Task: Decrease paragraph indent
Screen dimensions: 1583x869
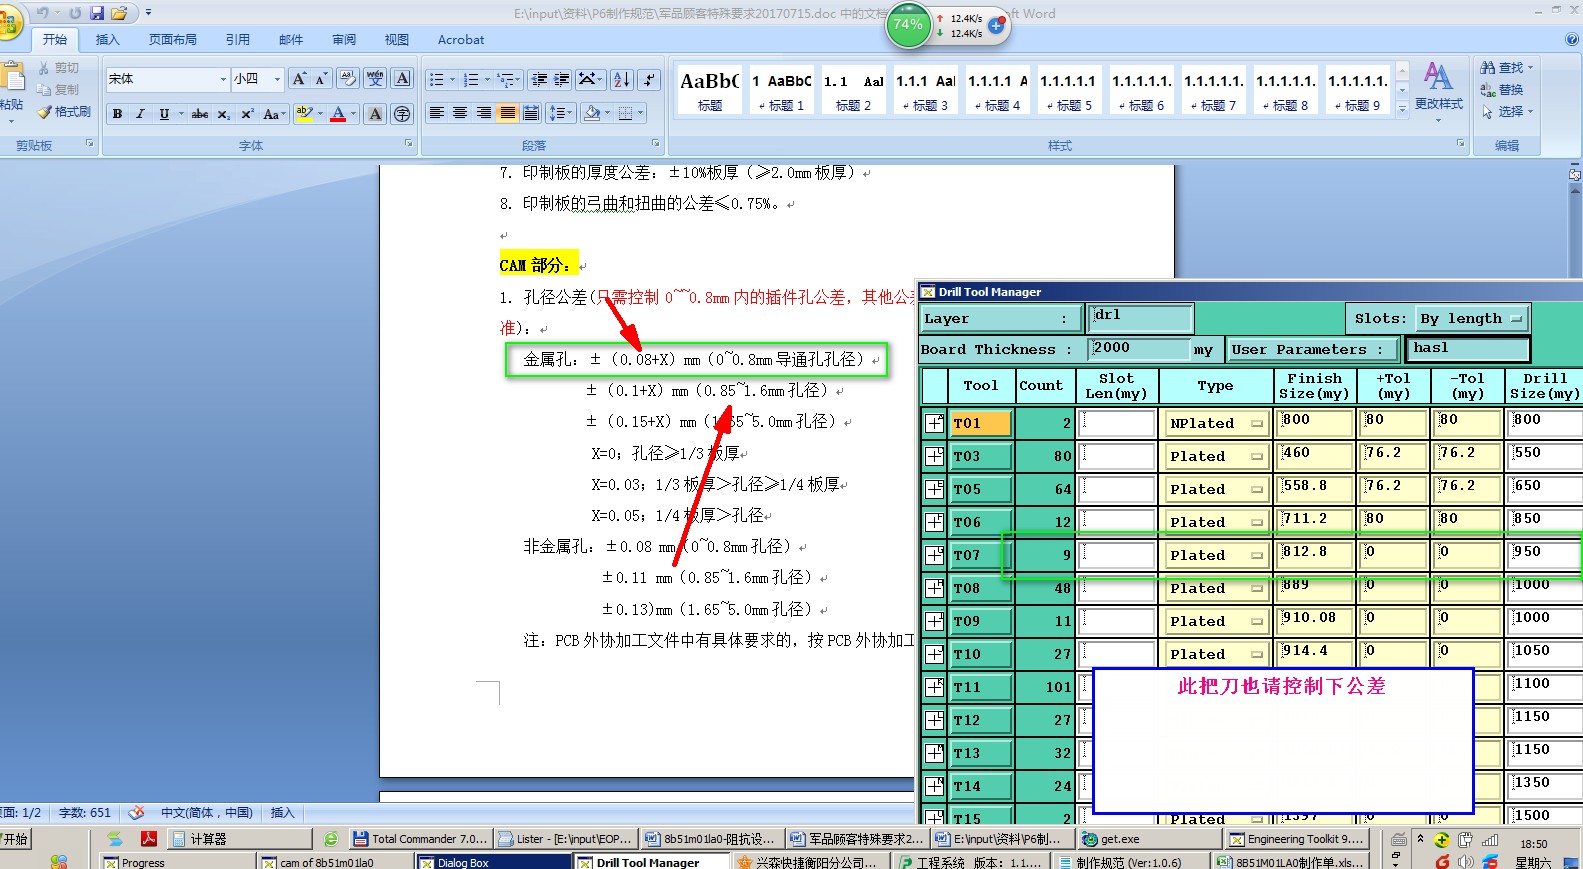Action: coord(540,79)
